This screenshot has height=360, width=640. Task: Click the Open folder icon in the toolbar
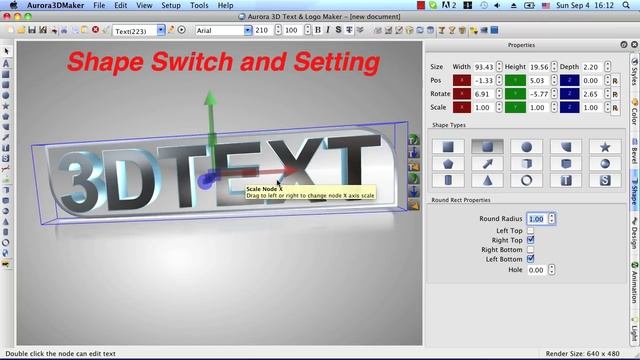tap(21, 30)
